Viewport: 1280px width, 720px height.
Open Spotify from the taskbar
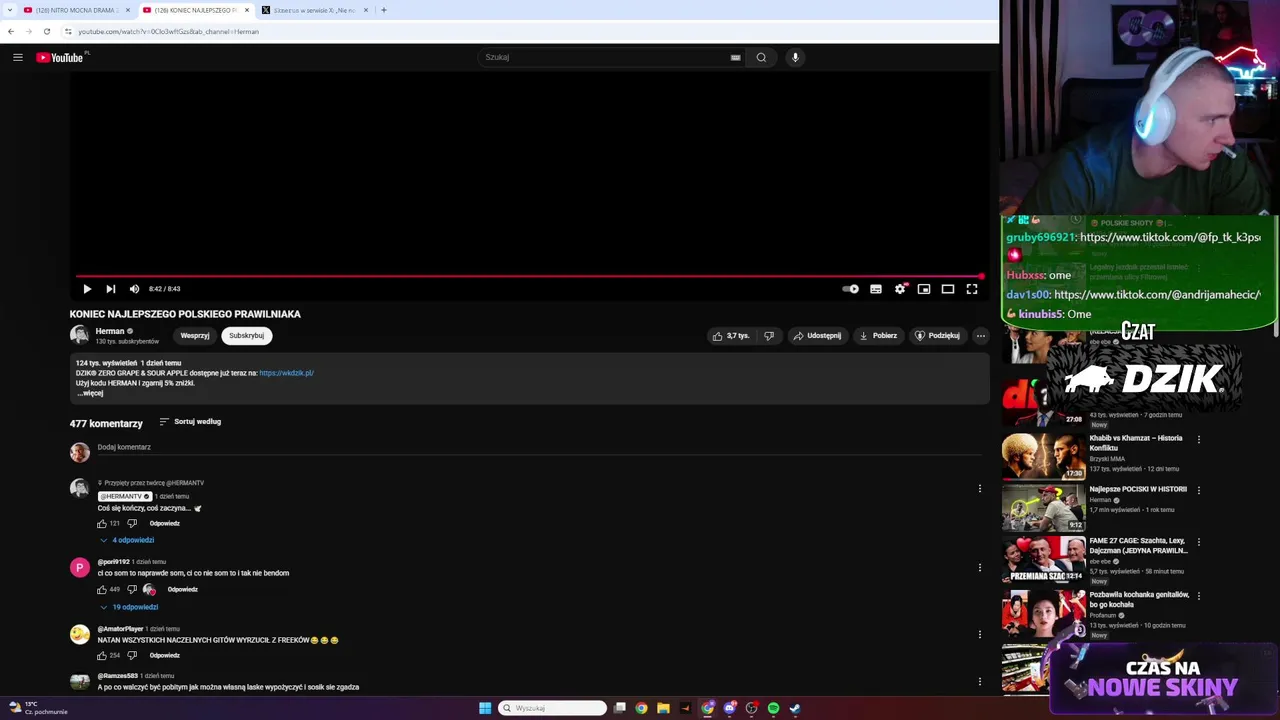pos(773,708)
